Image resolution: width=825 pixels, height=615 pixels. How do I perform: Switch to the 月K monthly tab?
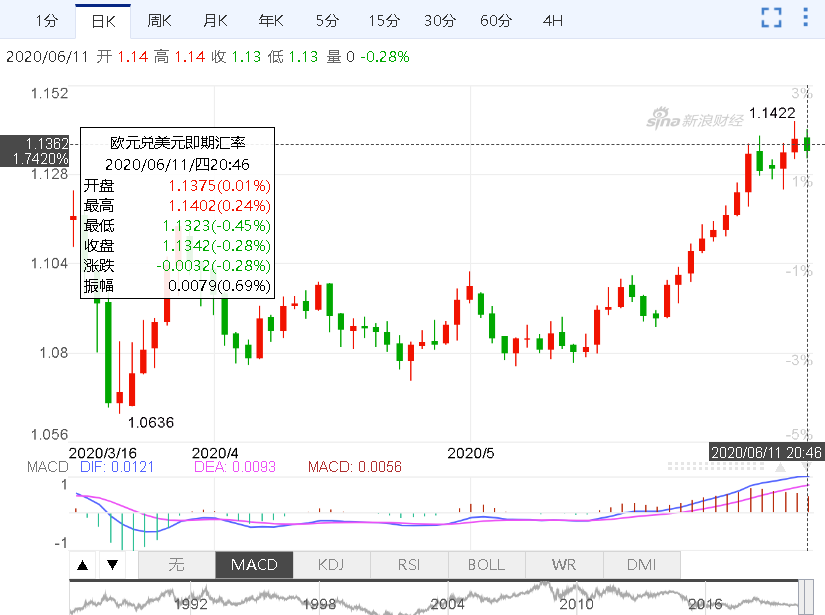215,21
